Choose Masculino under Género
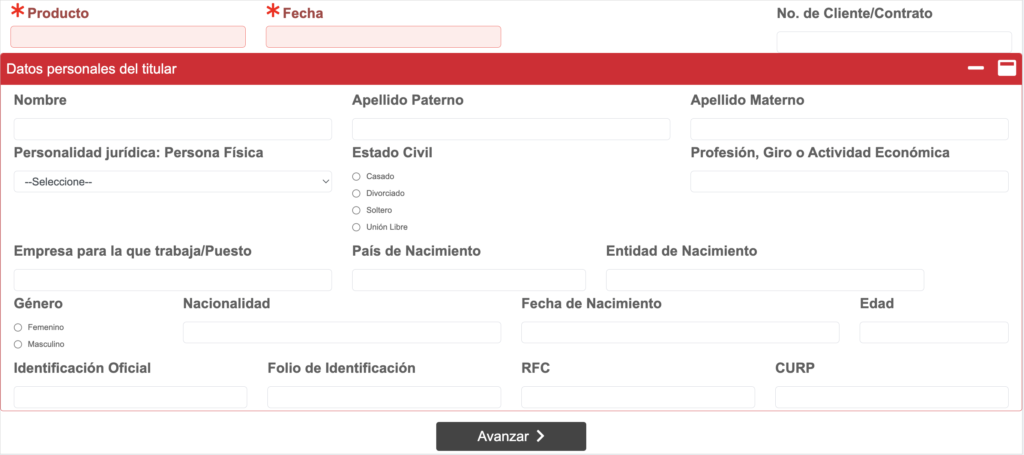 pos(18,344)
